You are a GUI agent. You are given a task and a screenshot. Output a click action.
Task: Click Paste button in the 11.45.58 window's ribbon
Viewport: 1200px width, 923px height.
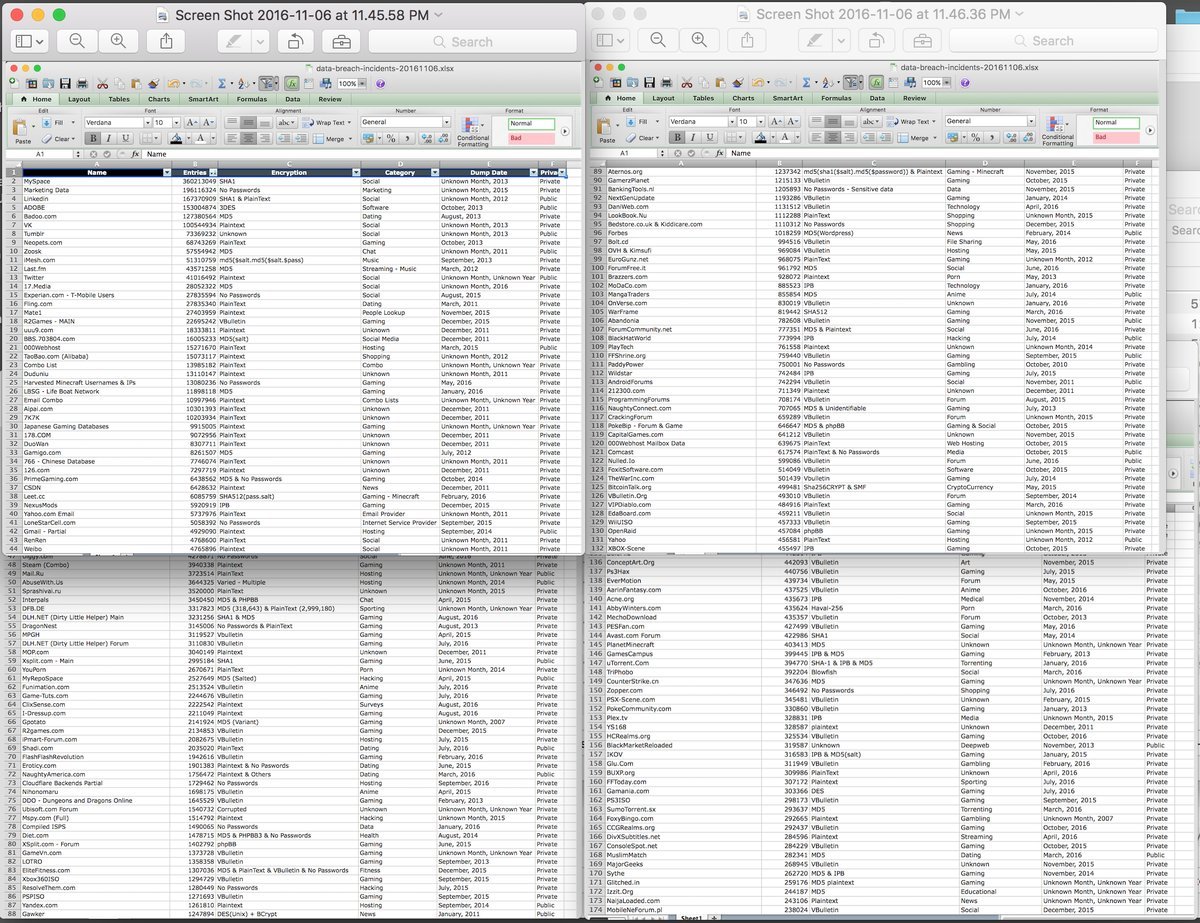tap(23, 131)
